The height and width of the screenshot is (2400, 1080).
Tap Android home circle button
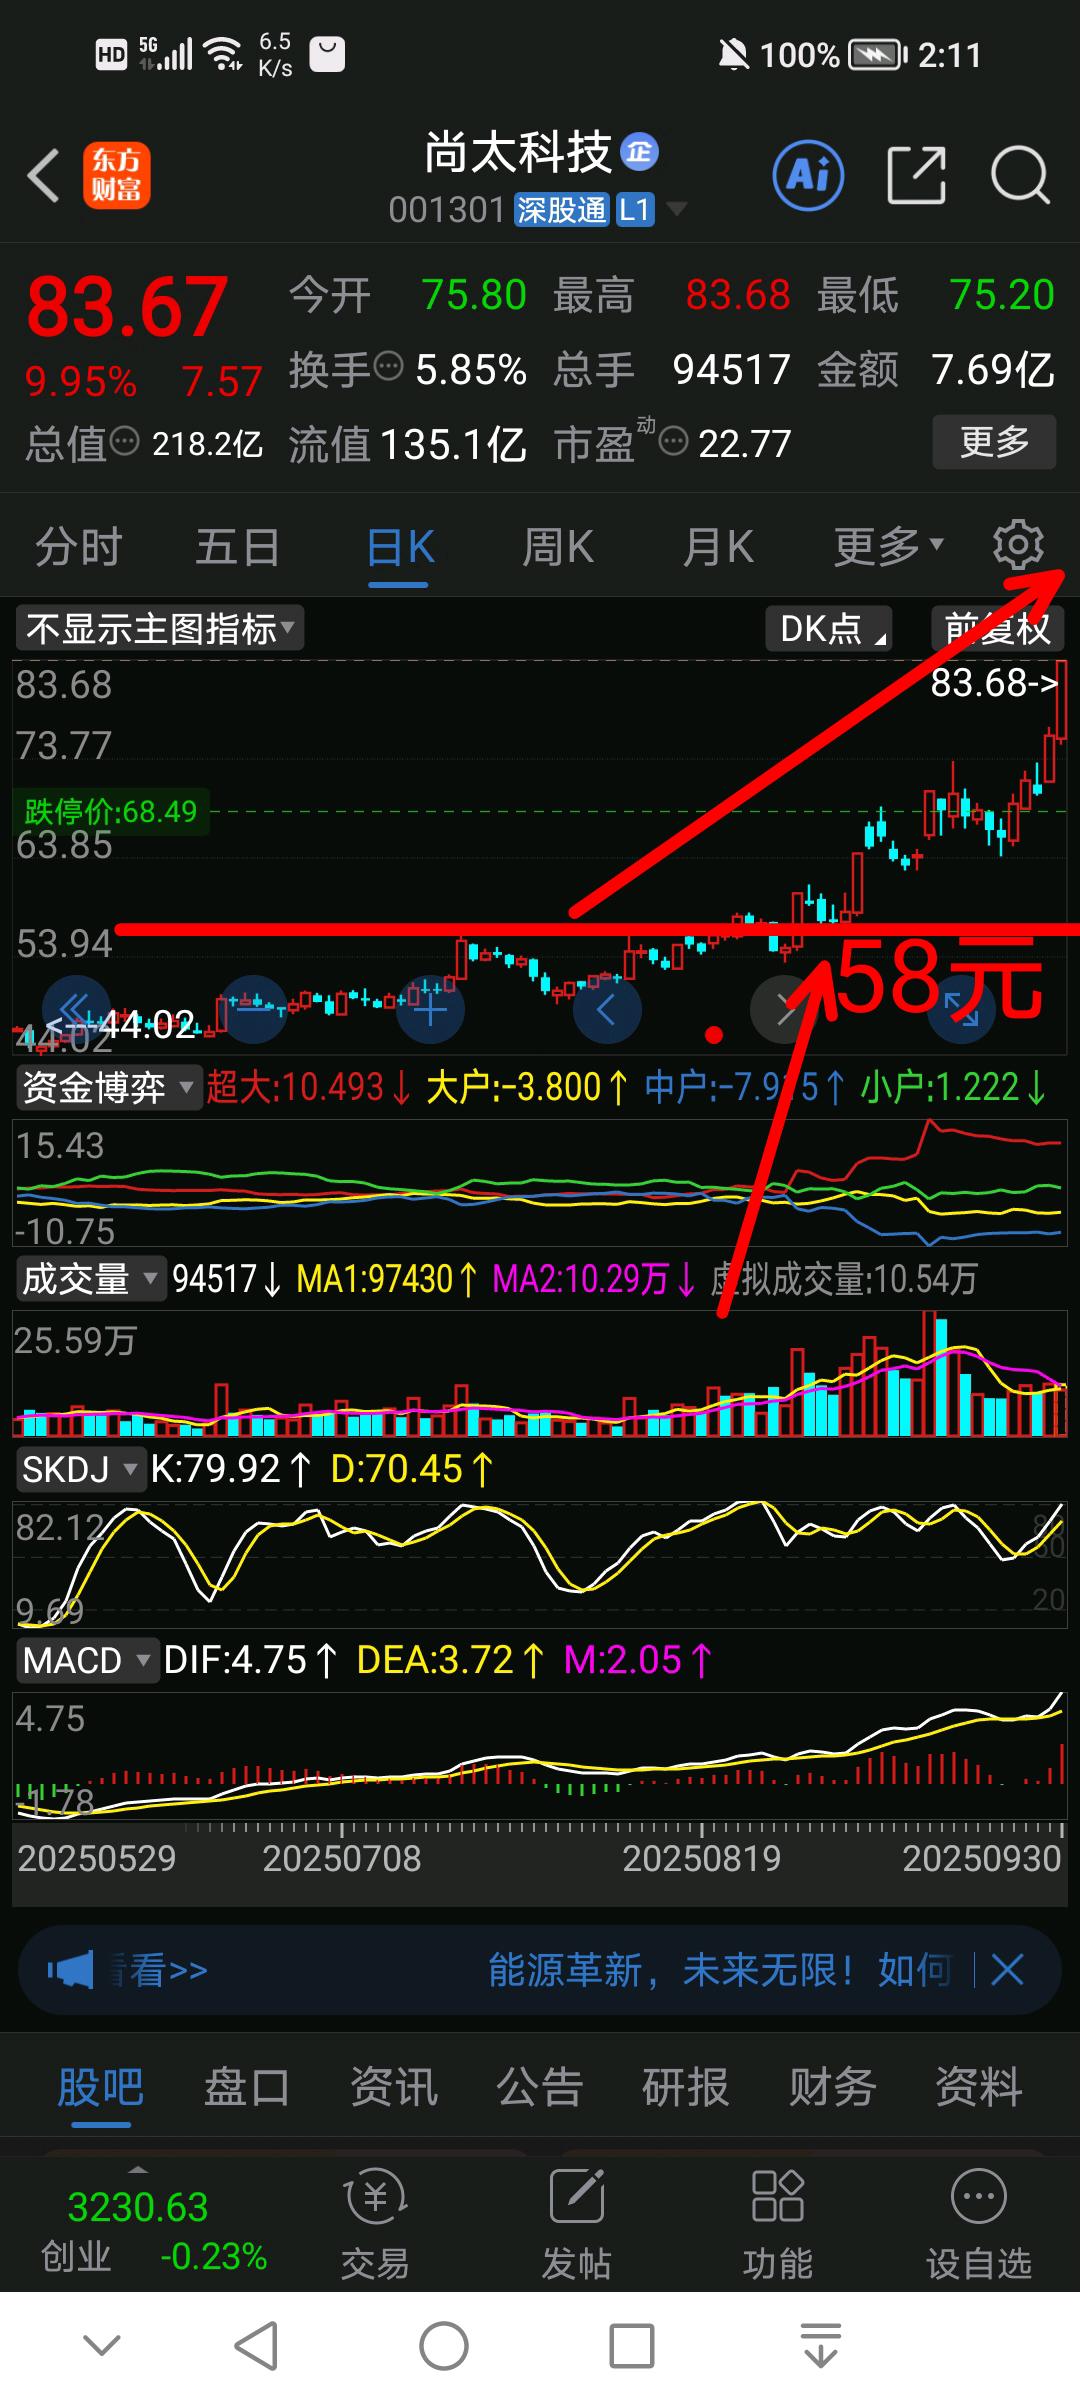(x=443, y=2345)
